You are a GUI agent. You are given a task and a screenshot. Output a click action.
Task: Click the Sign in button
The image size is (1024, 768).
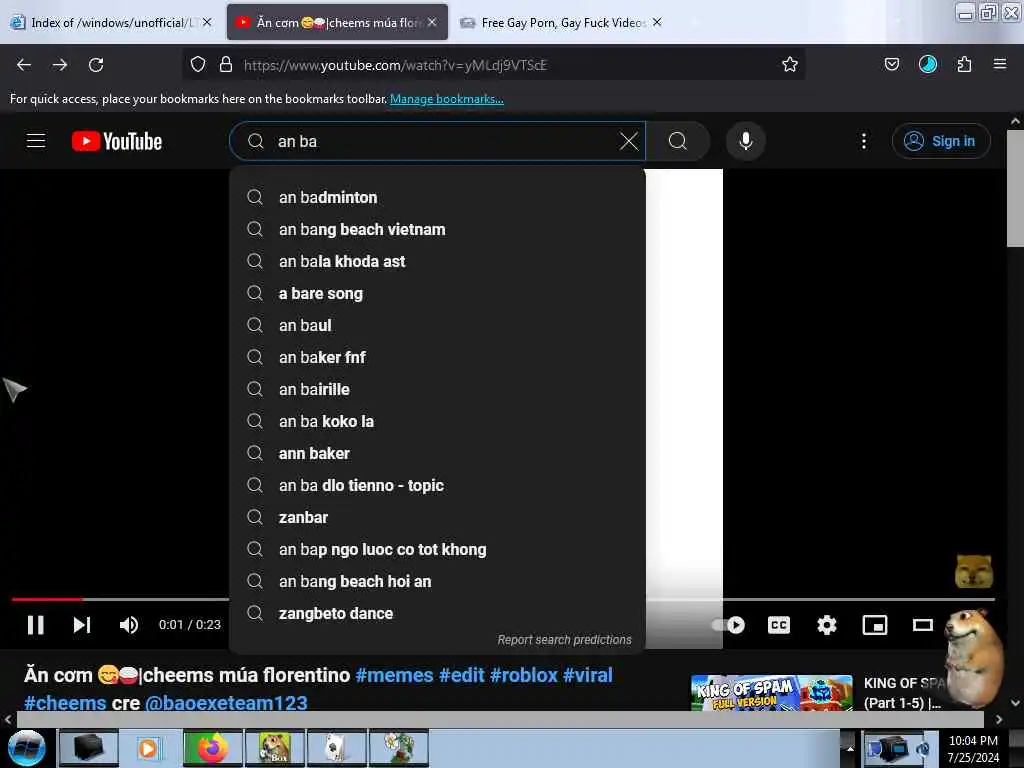[x=941, y=141]
